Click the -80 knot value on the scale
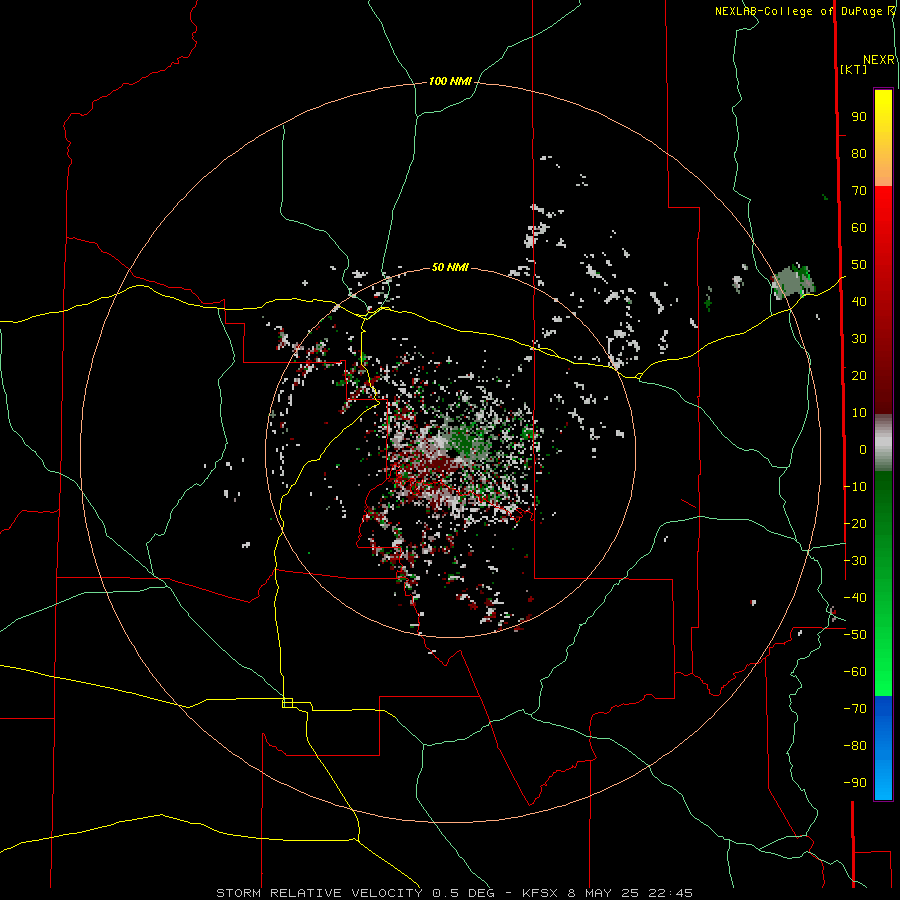Image resolution: width=900 pixels, height=900 pixels. tap(855, 746)
